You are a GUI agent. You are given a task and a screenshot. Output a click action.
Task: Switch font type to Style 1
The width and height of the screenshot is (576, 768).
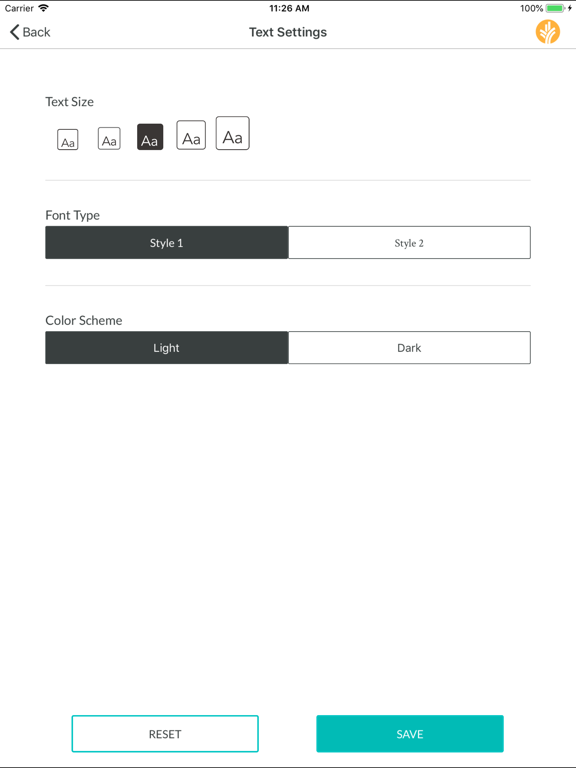point(167,242)
